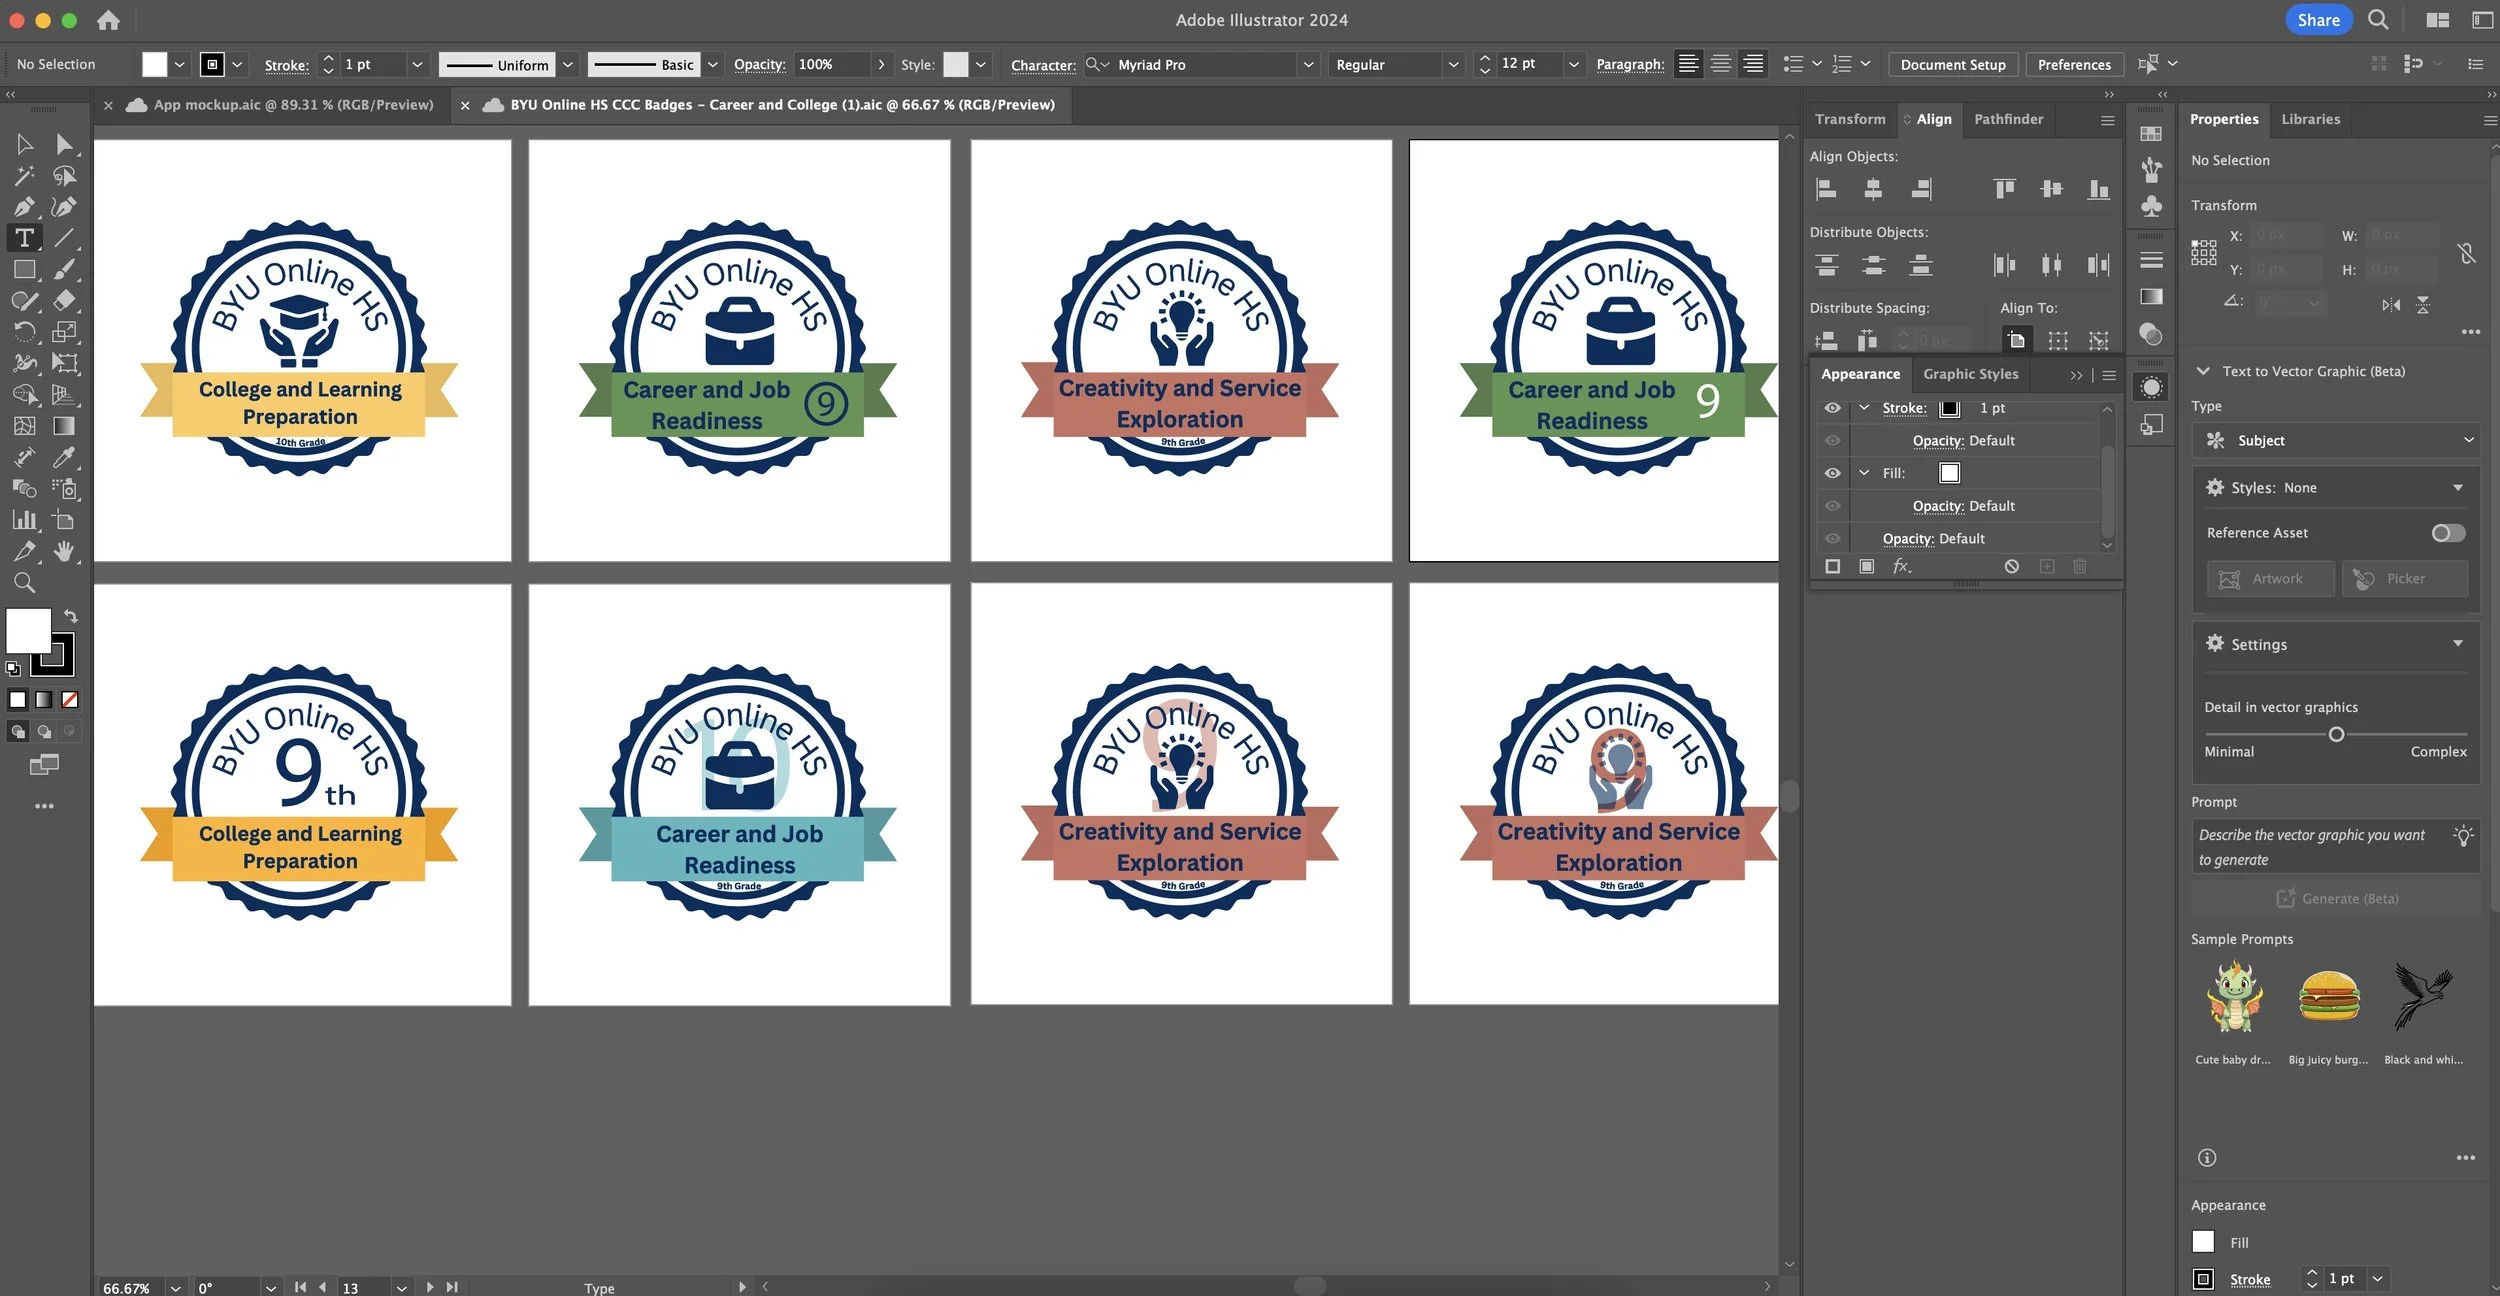Toggle visibility of Stroke row in Appearance

coord(1832,408)
